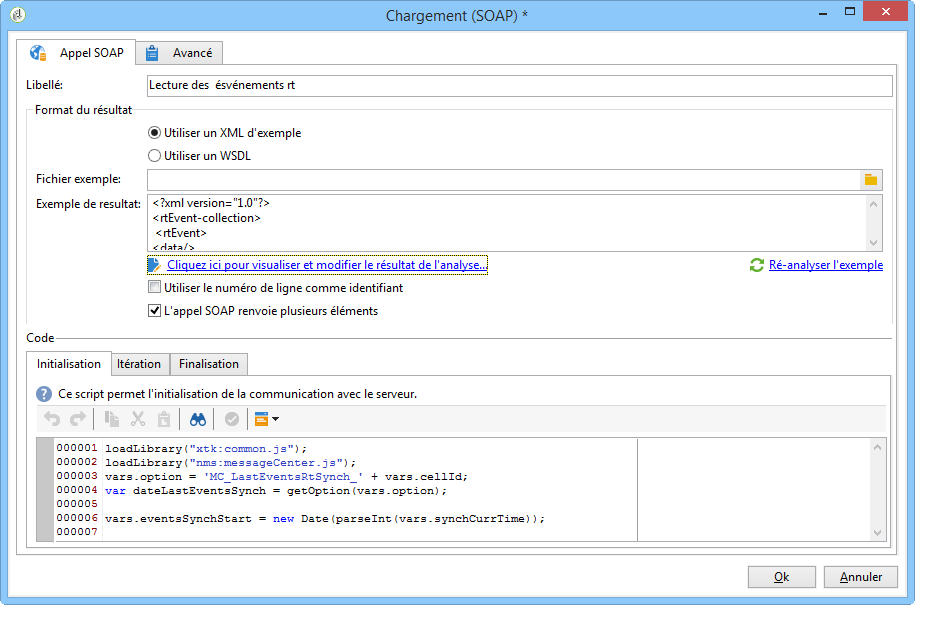Click the application icon in title bar
The height and width of the screenshot is (622, 930).
(18, 14)
